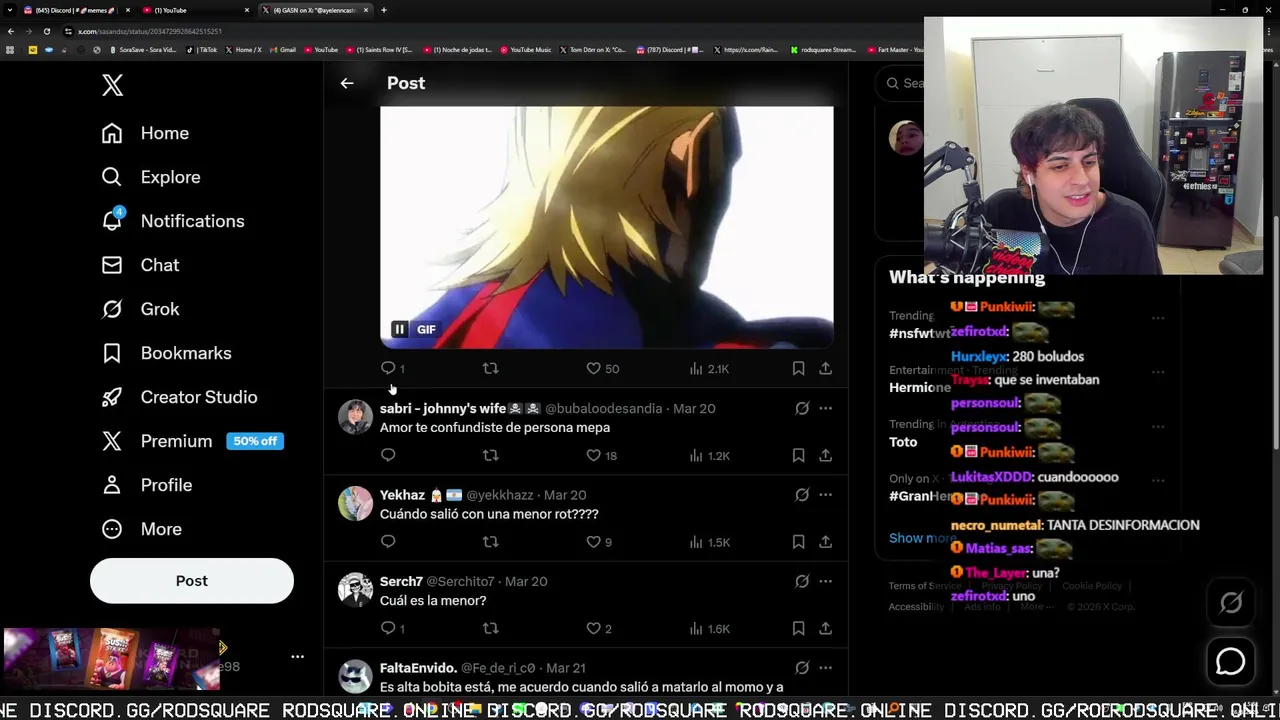This screenshot has height=720, width=1280.
Task: Open more options on Serch7's reply
Action: [x=825, y=581]
